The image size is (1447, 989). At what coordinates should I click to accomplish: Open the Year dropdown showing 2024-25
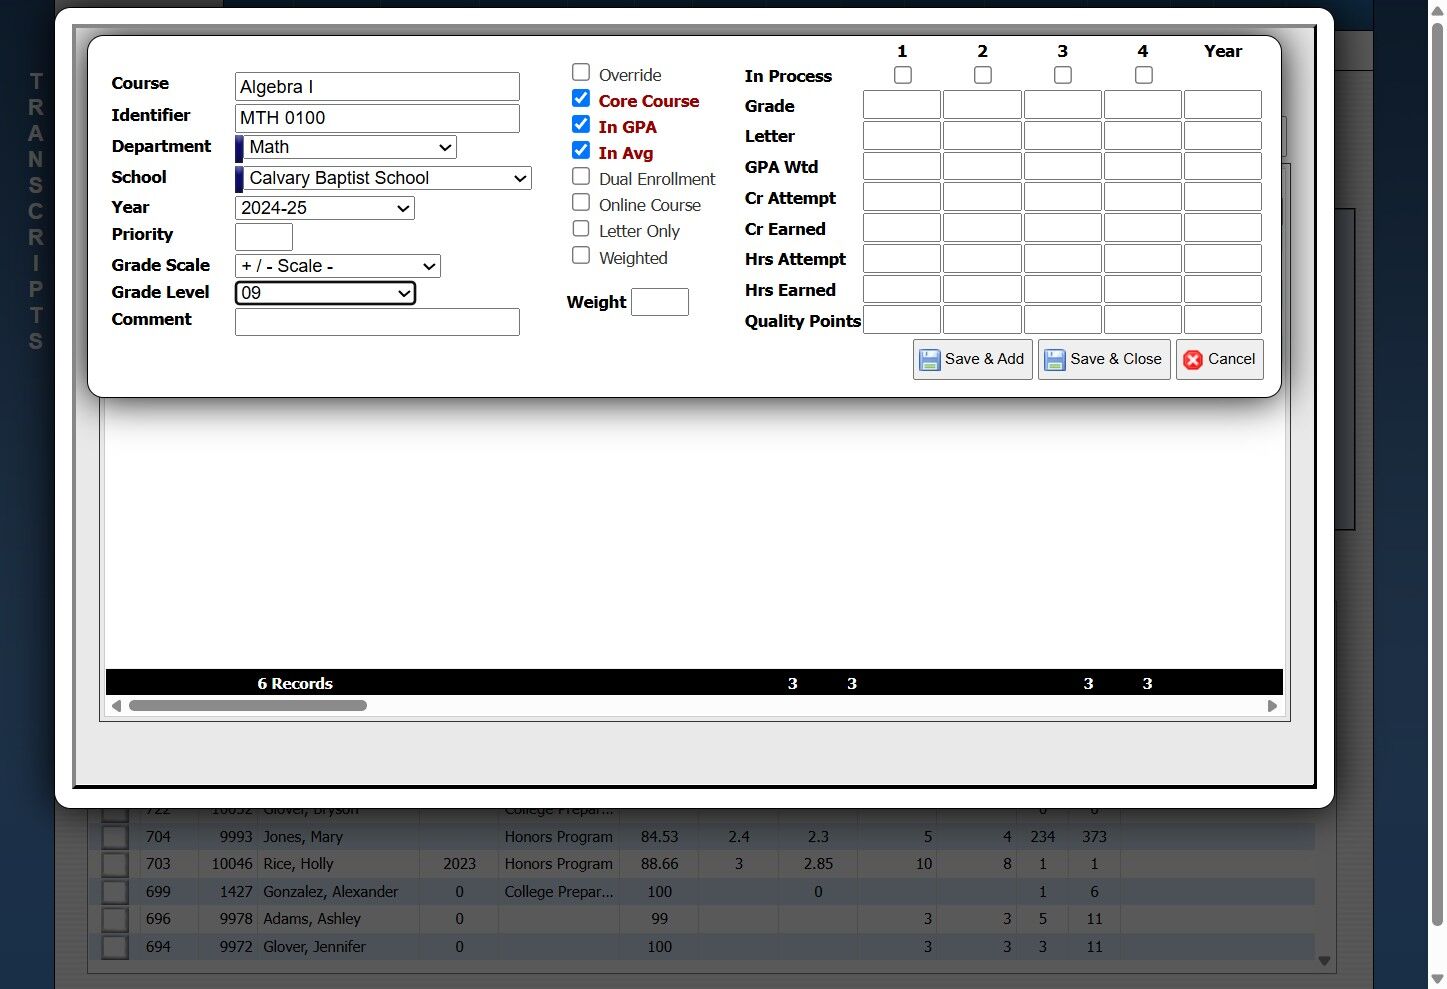coord(325,208)
